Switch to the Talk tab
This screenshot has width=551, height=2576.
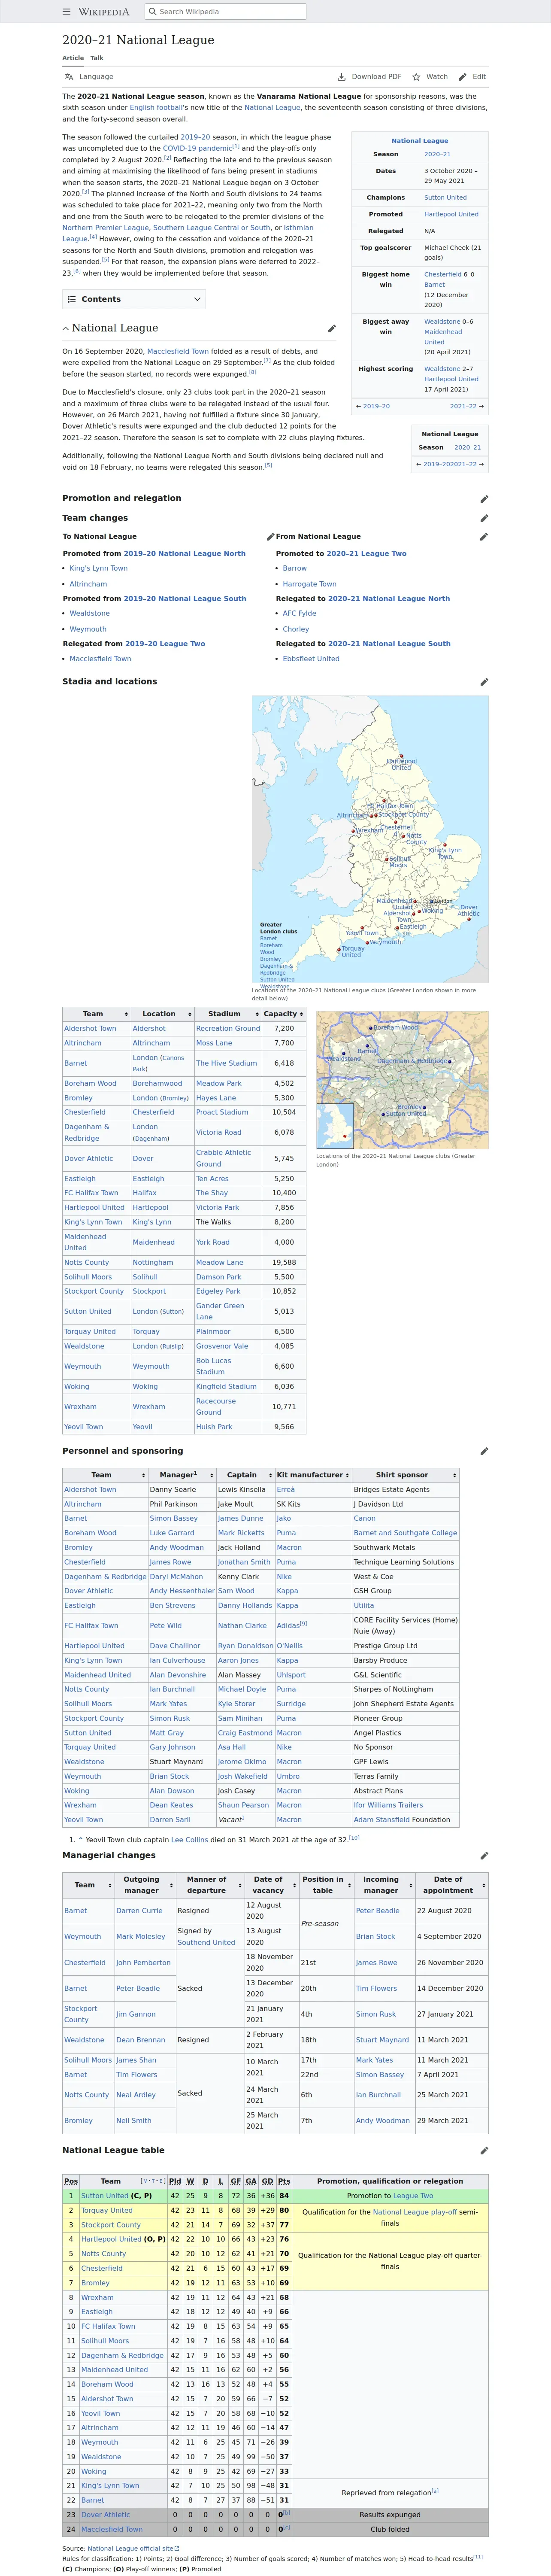(97, 58)
